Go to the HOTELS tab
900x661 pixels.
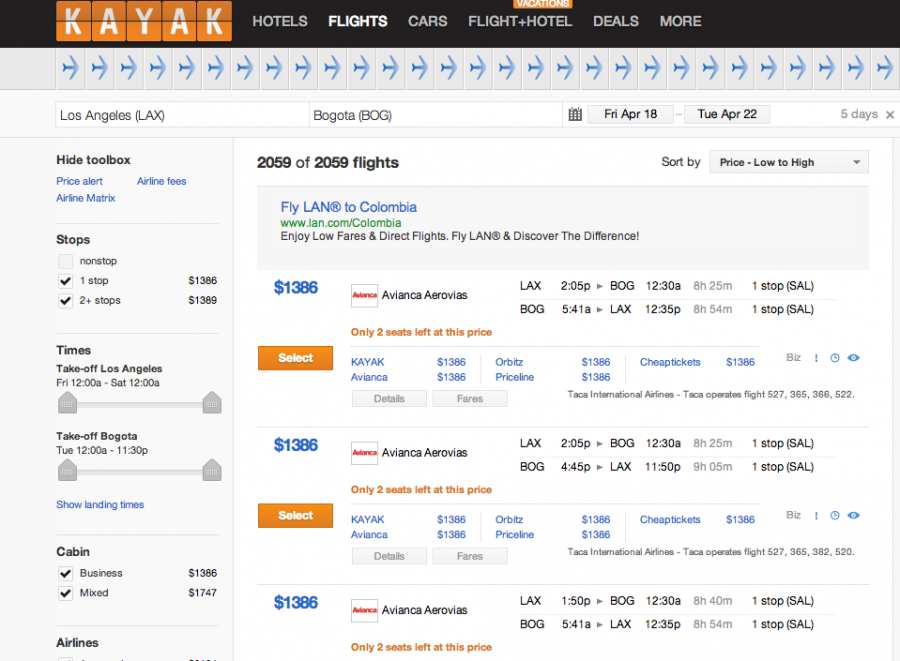pos(280,21)
